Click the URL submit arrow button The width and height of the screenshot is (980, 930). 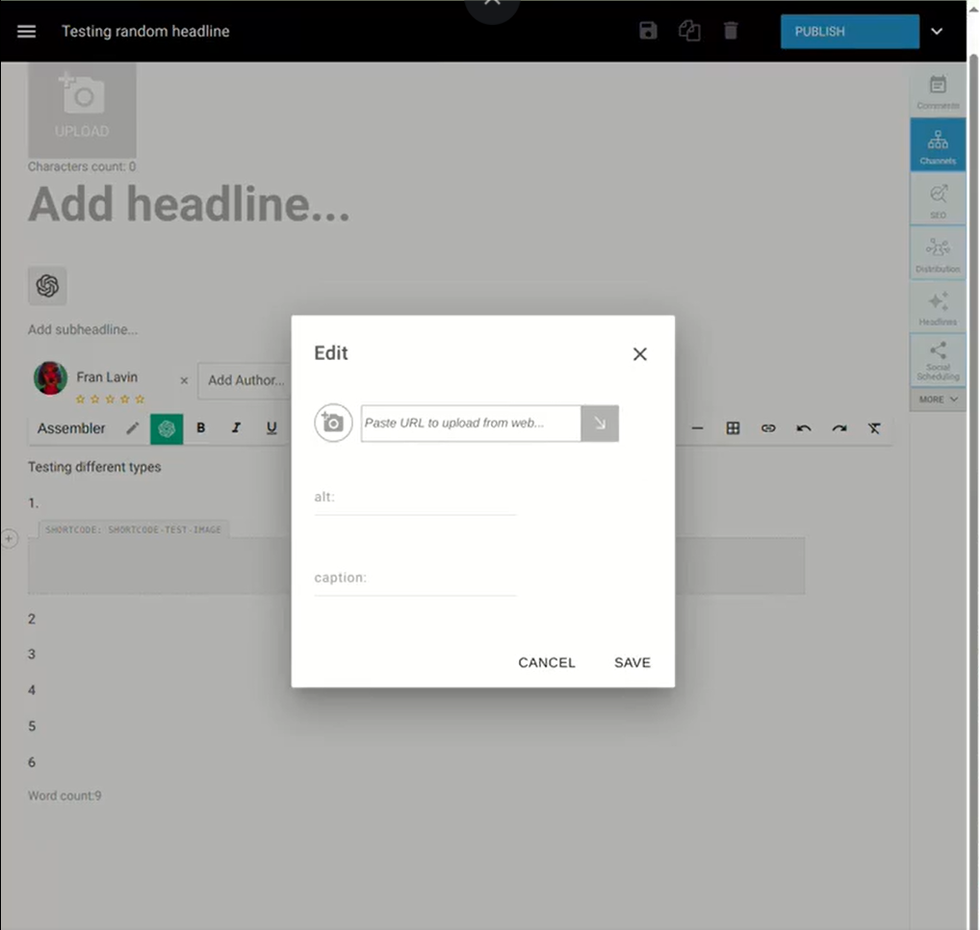click(x=600, y=423)
